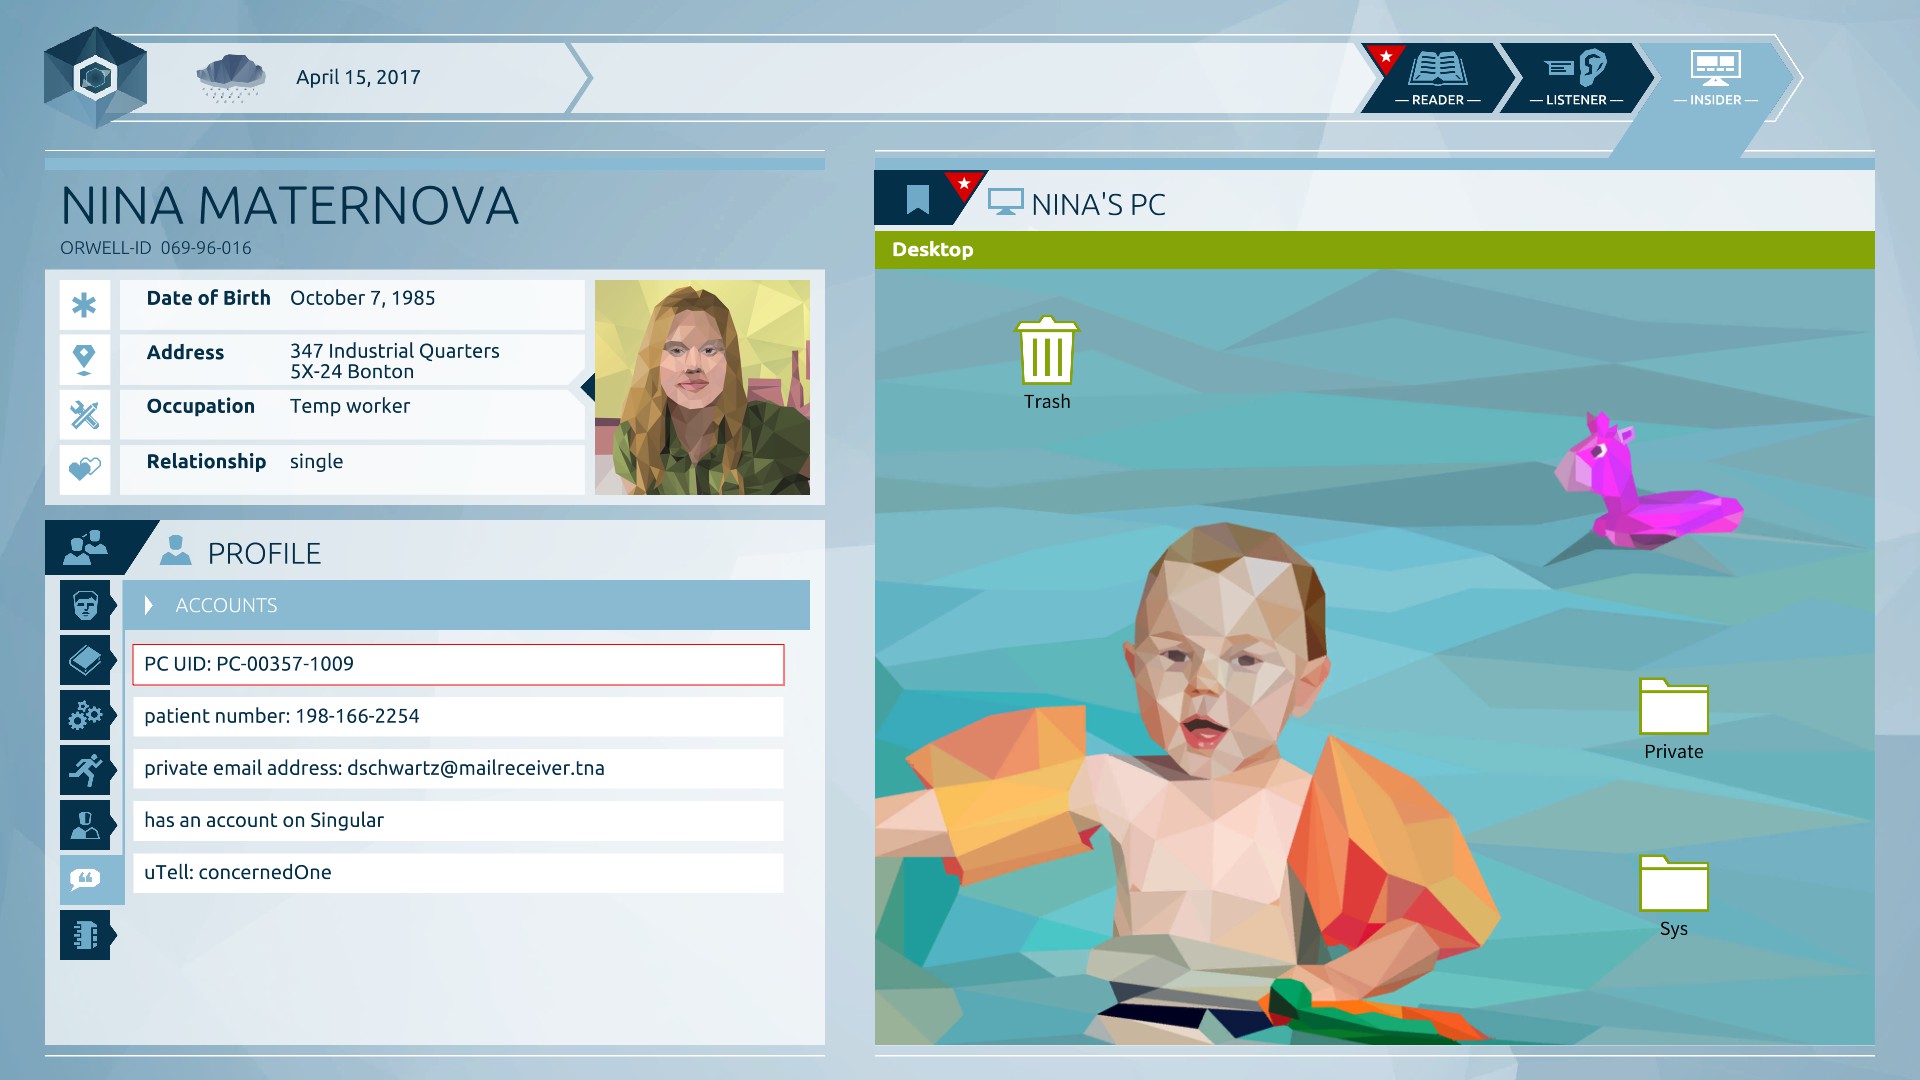Open the Trash on Nina's desktop
This screenshot has height=1080, width=1920.
[x=1047, y=364]
